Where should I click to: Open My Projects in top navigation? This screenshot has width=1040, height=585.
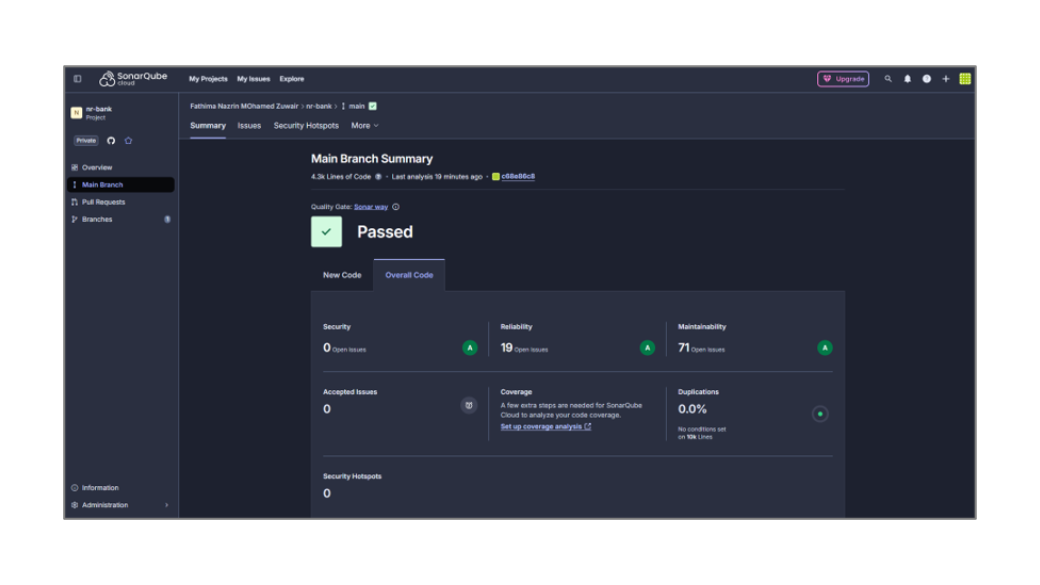tap(208, 79)
